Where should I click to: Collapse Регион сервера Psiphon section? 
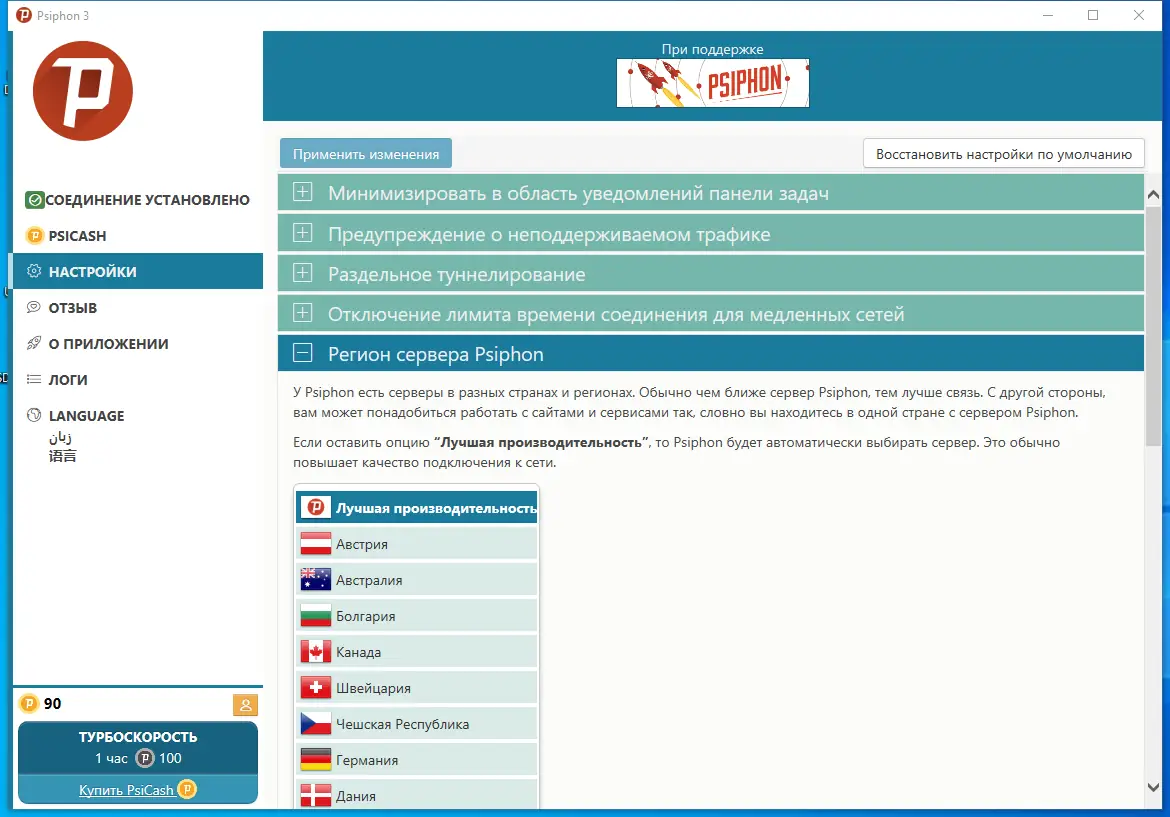coord(710,354)
